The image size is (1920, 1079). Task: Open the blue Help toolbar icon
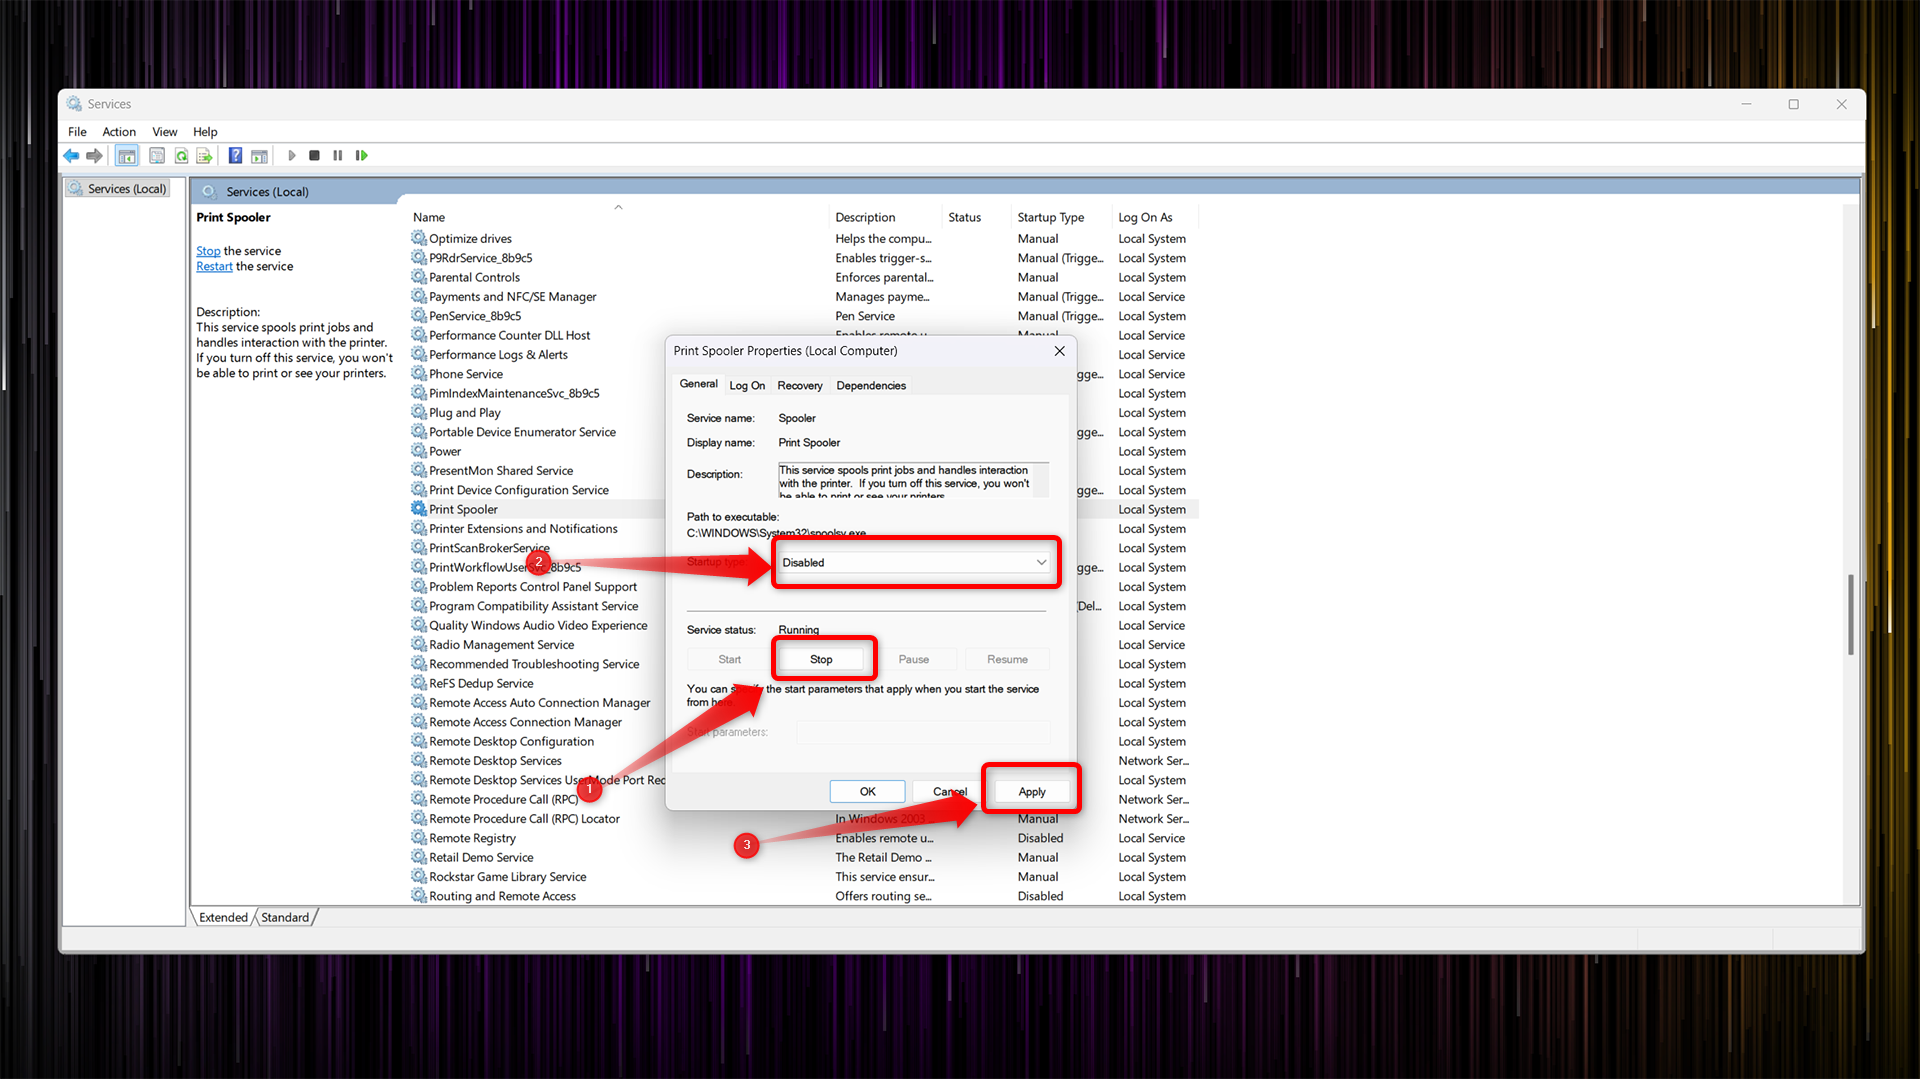[x=236, y=155]
